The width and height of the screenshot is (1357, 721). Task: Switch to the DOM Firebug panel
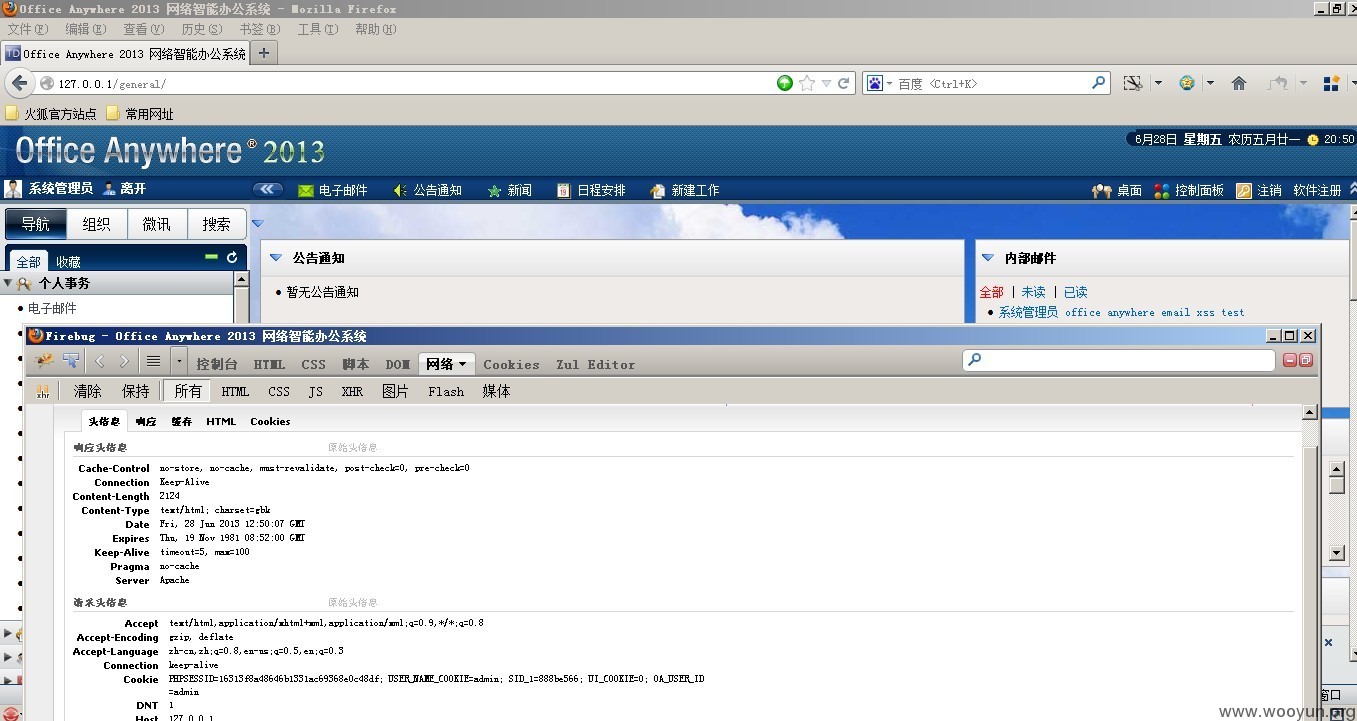[x=398, y=365]
